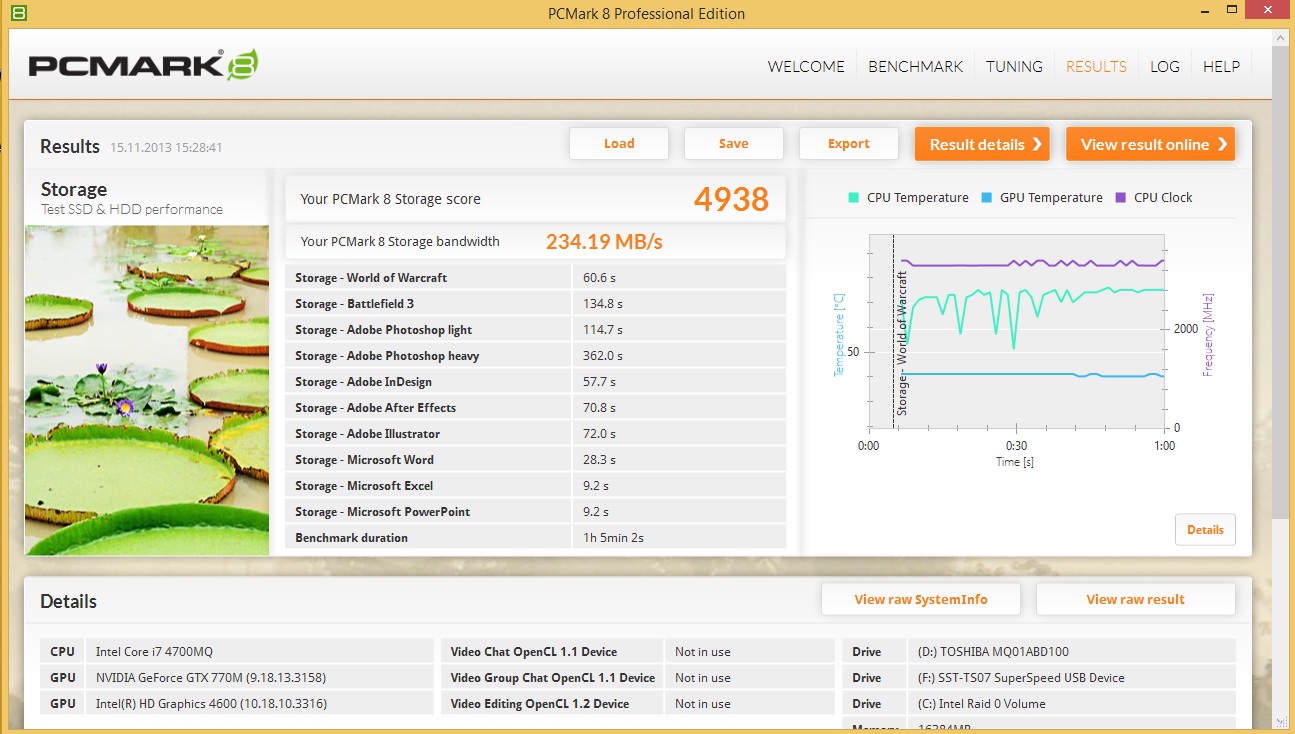Open the chart Details button
The height and width of the screenshot is (734, 1295).
(x=1205, y=530)
